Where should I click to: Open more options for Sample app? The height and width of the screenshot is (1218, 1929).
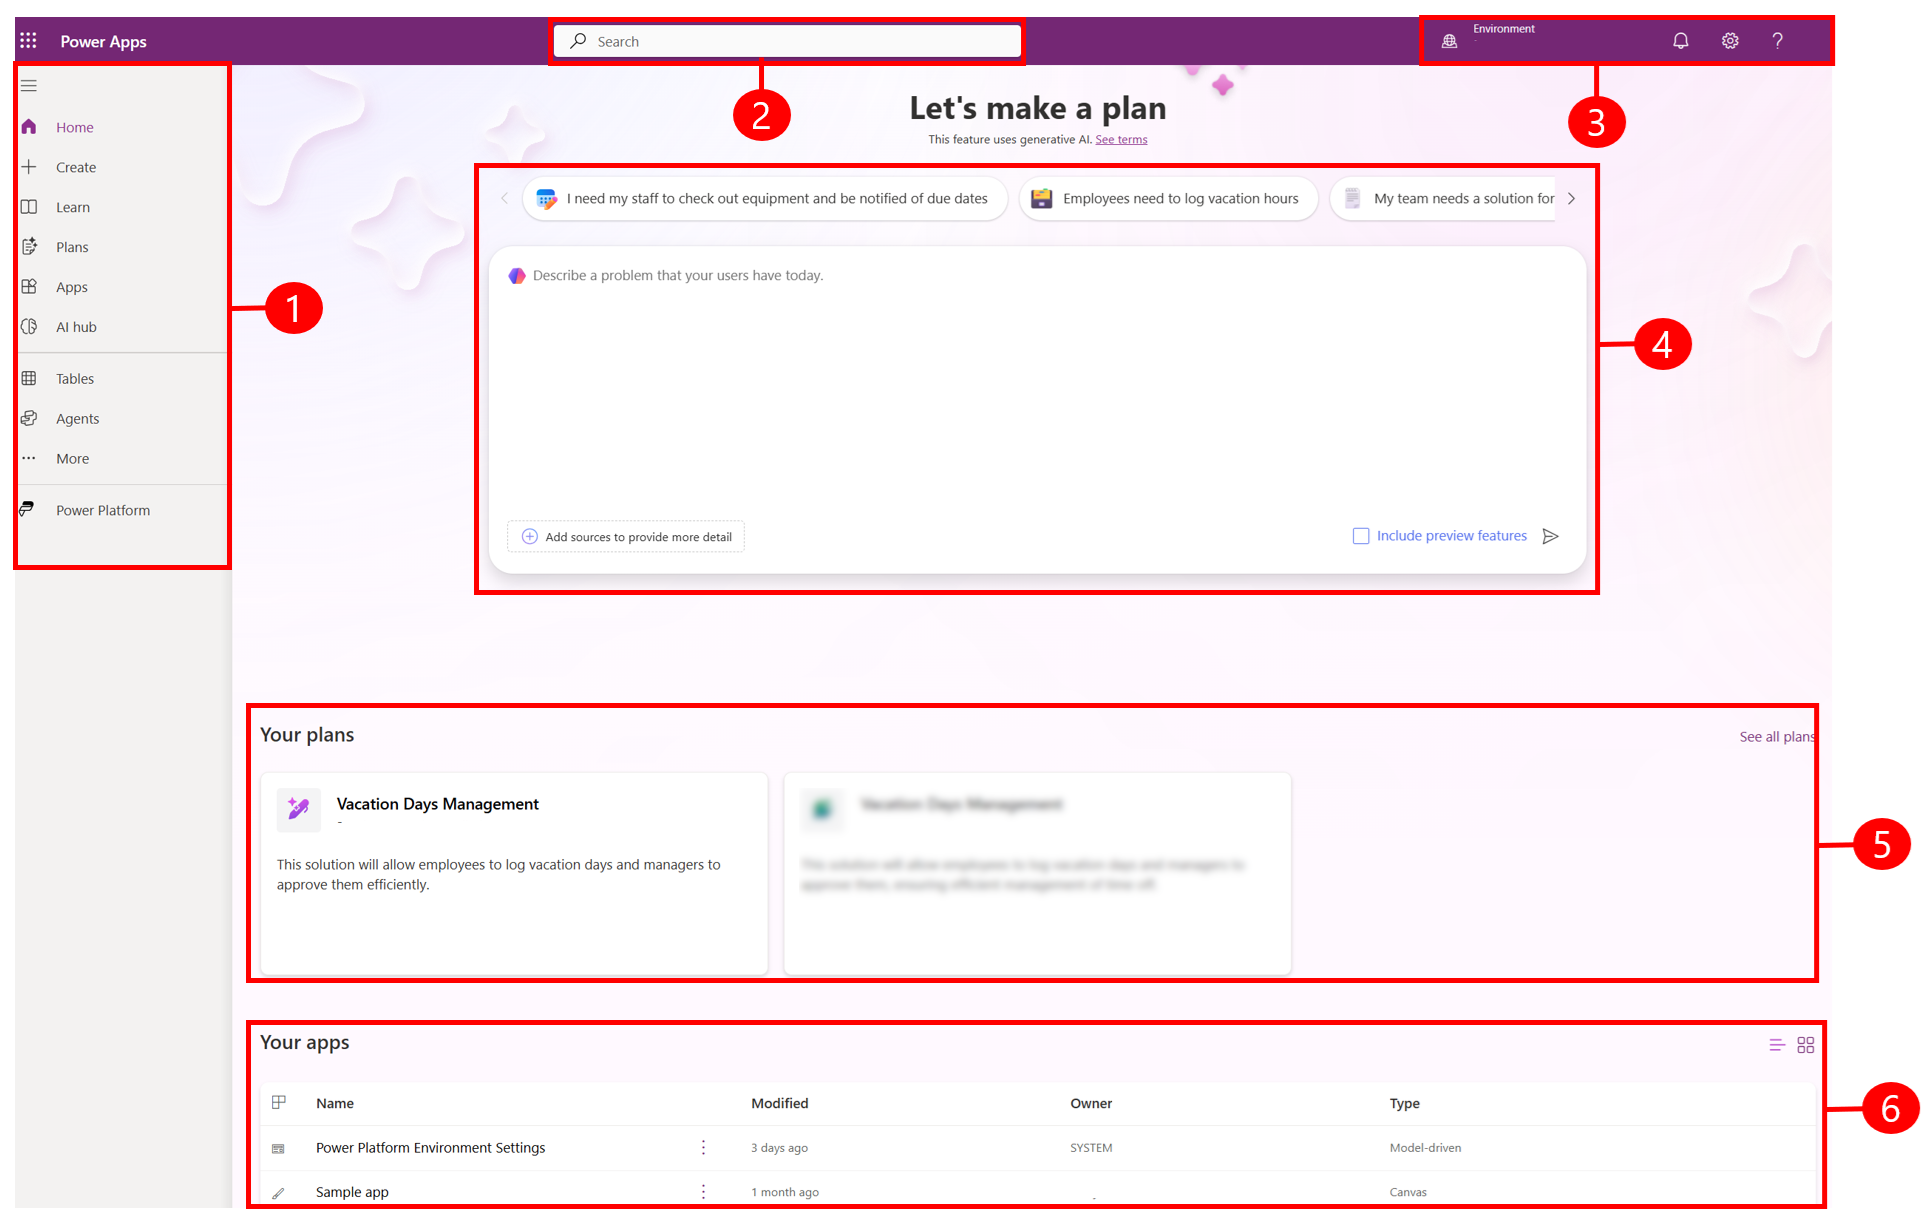click(703, 1192)
